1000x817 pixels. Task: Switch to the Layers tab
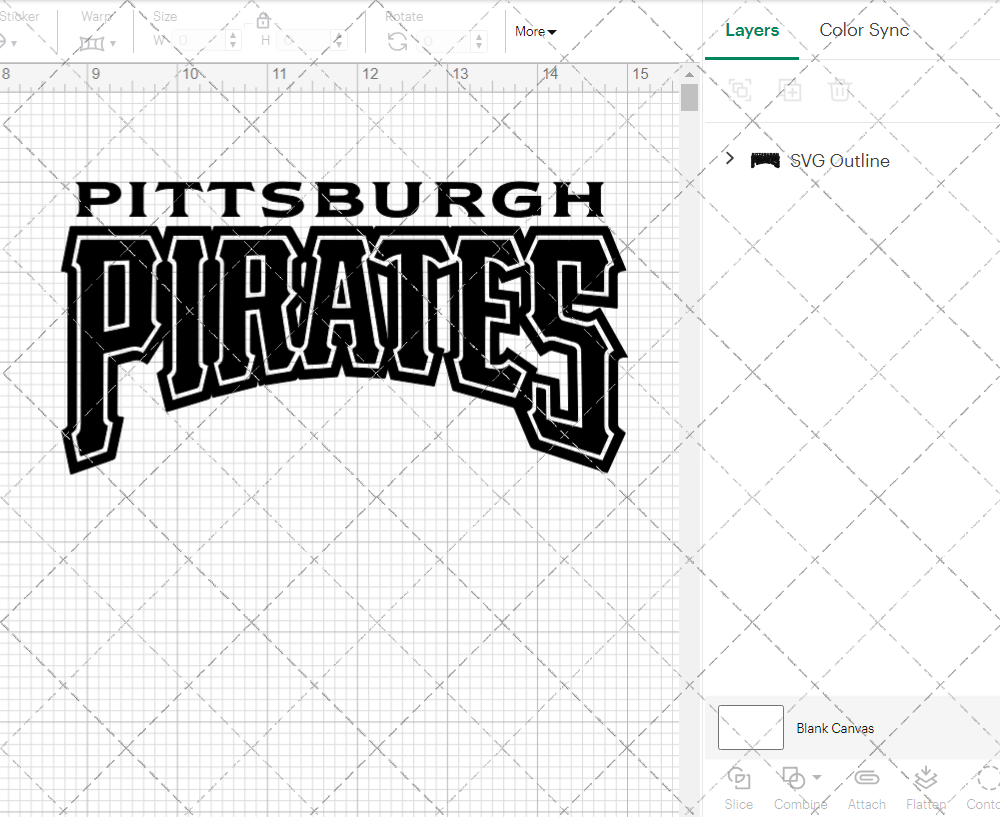[x=752, y=30]
